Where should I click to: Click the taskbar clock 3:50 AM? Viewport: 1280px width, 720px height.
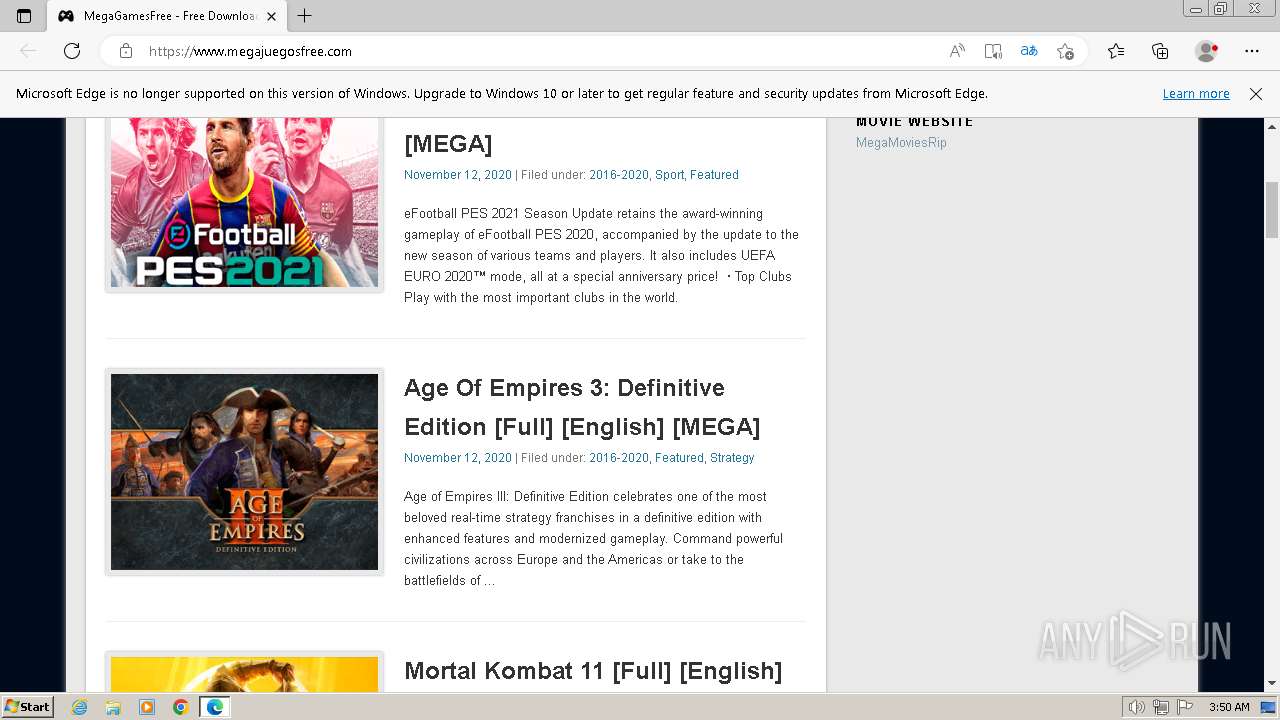[1229, 707]
